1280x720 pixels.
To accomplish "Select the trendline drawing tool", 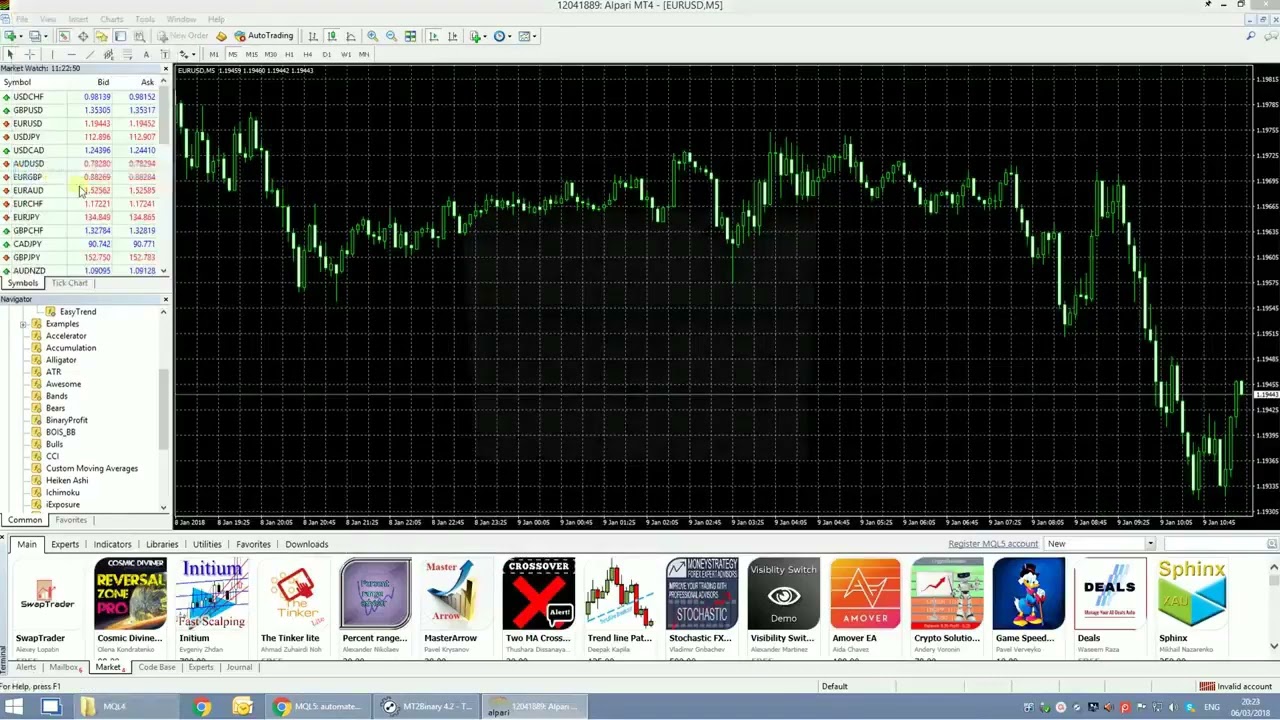I will (90, 54).
